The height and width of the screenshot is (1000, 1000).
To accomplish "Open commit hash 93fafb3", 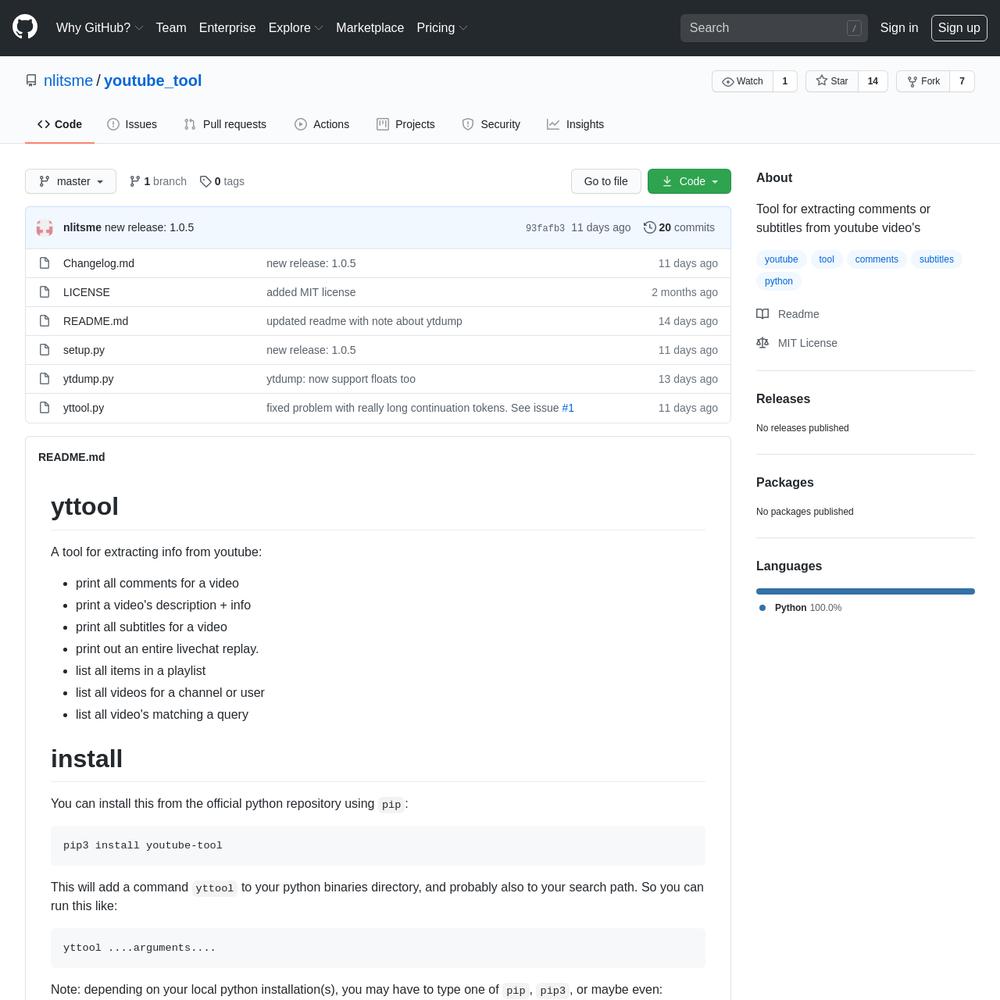I will tap(545, 228).
